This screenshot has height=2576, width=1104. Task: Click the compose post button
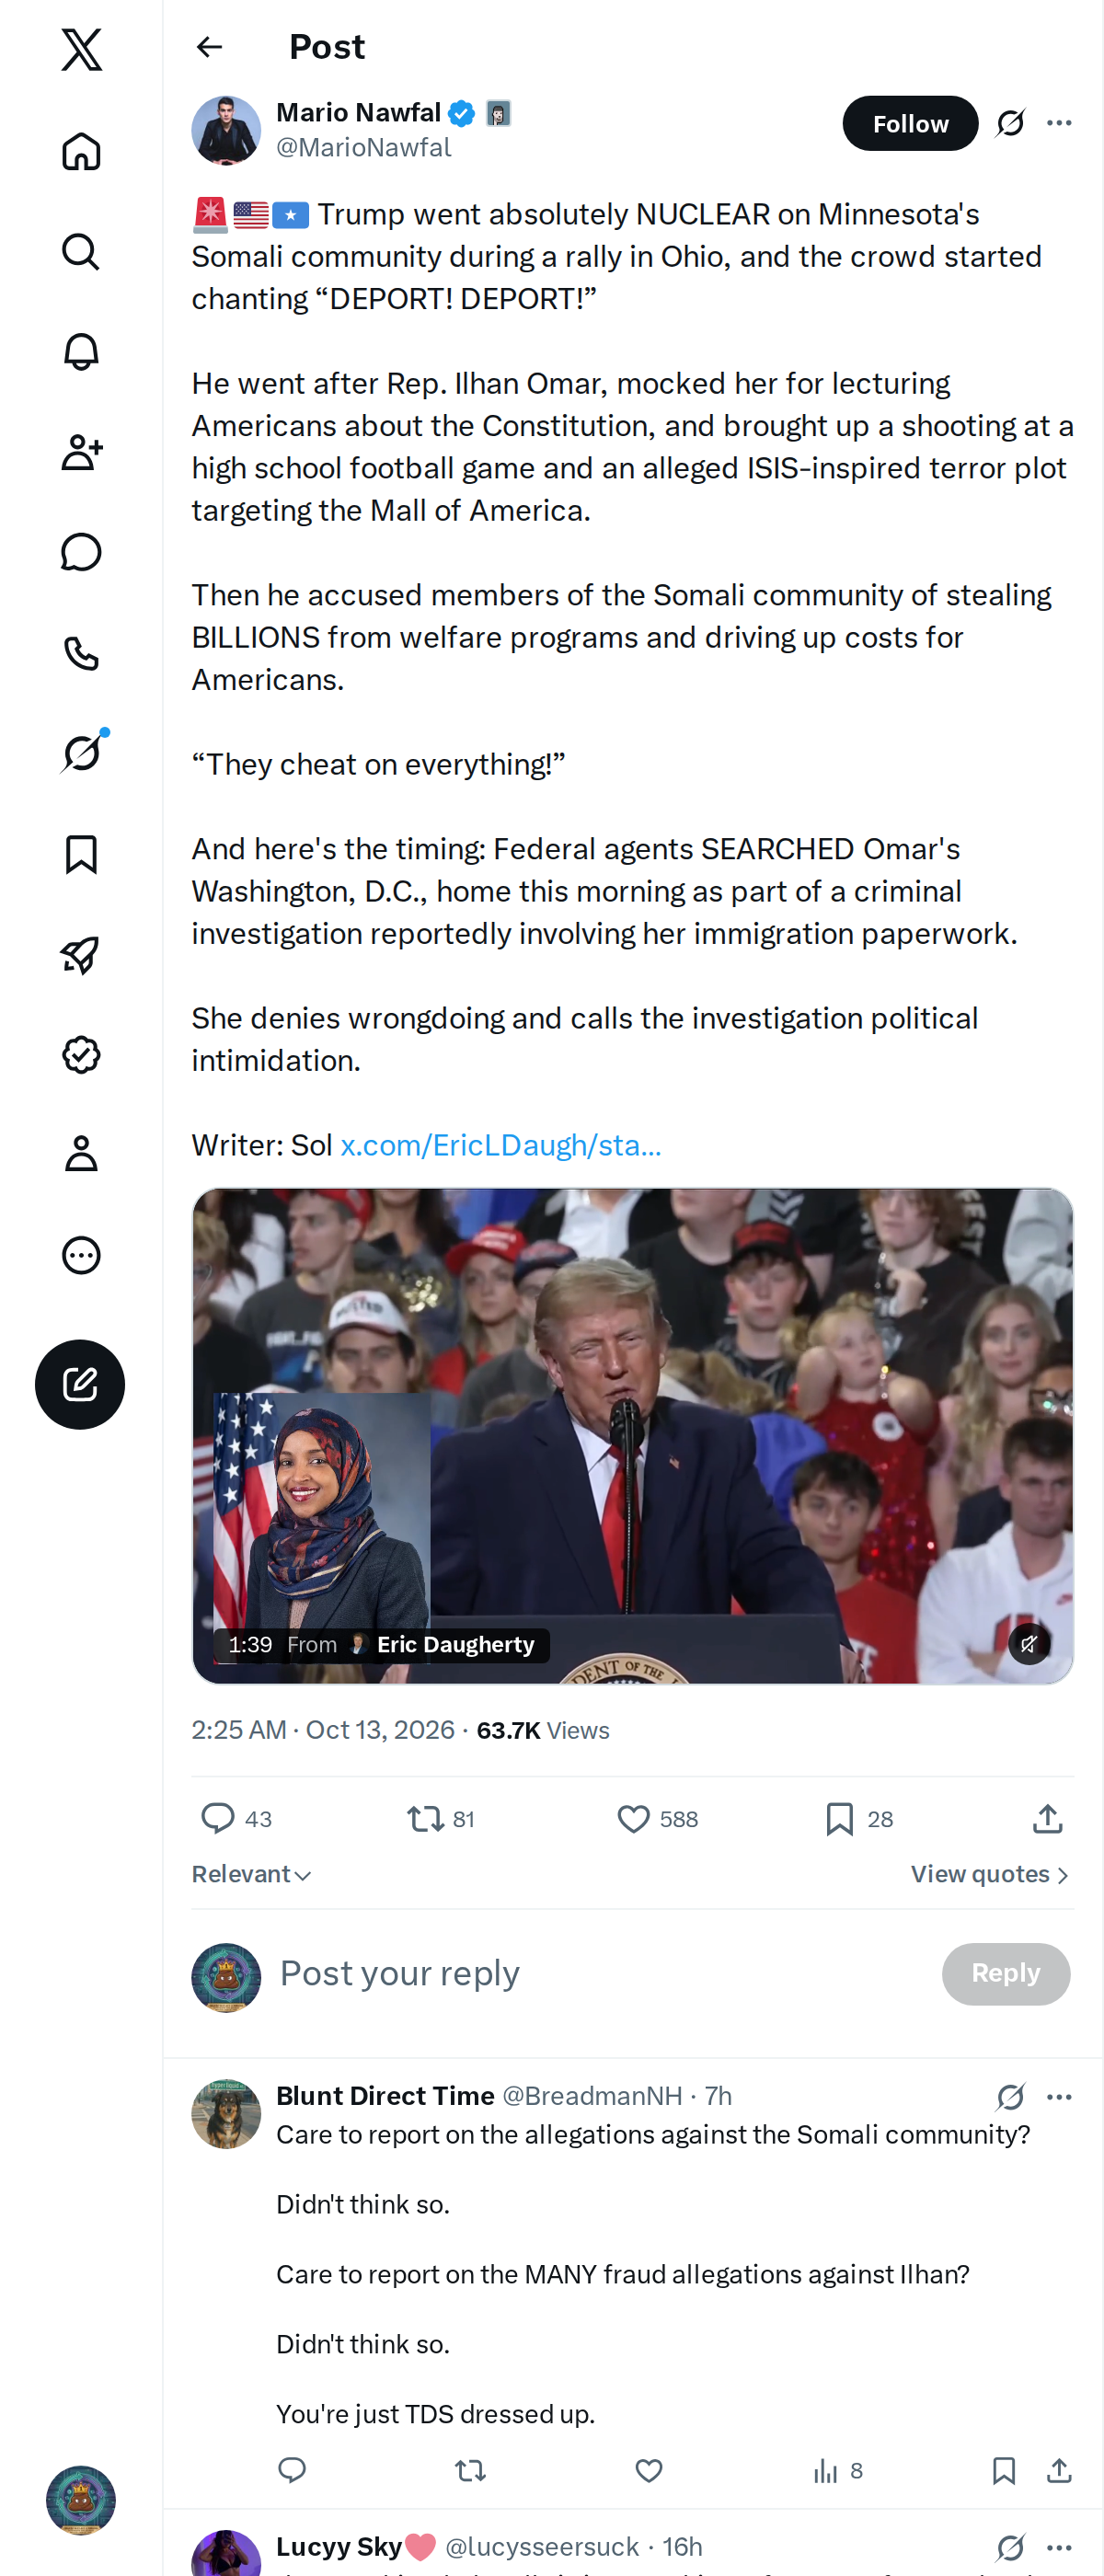point(80,1384)
